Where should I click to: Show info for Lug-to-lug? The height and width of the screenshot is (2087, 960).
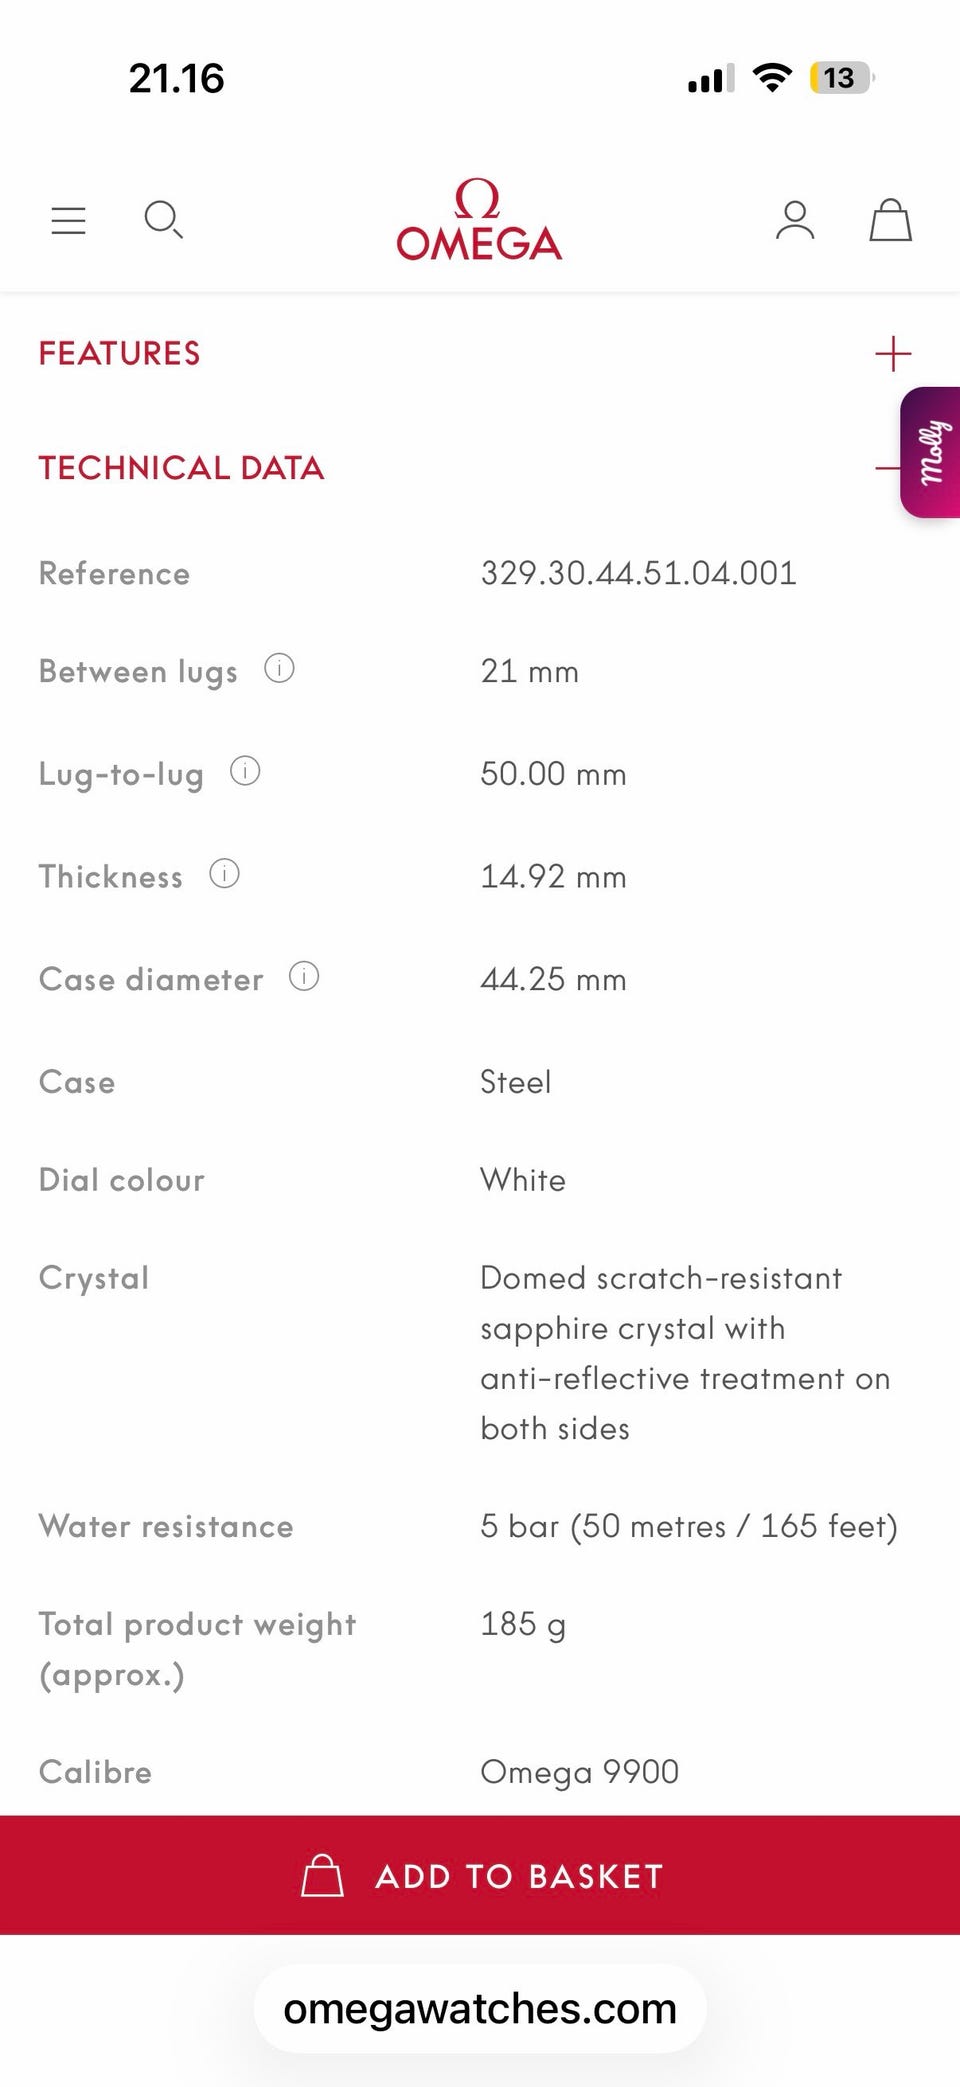(x=245, y=771)
